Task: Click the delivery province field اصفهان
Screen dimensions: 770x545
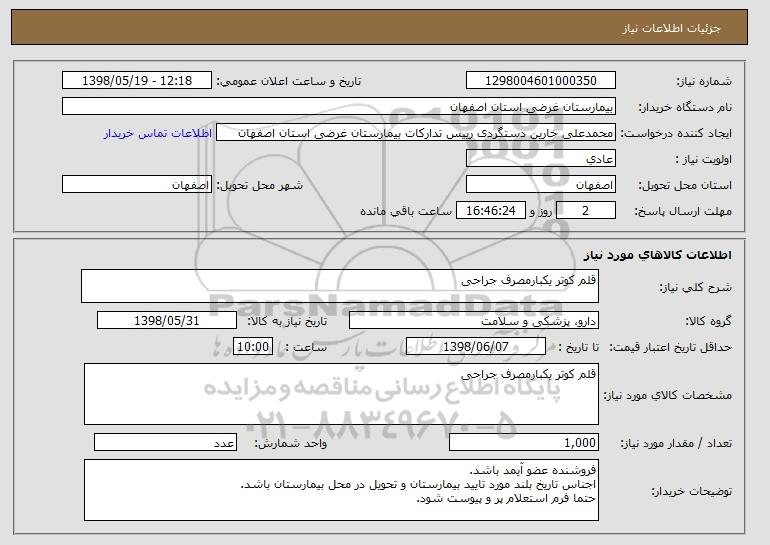Action: (x=541, y=185)
